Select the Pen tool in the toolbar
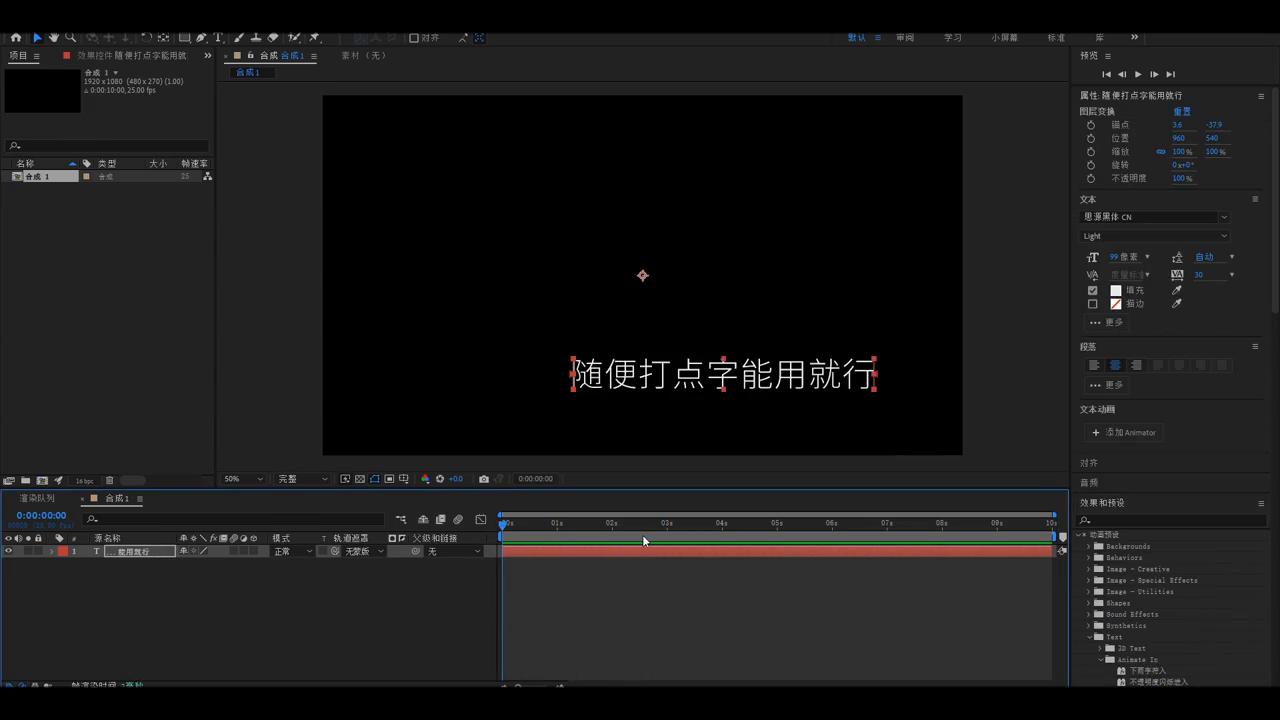 [x=200, y=37]
